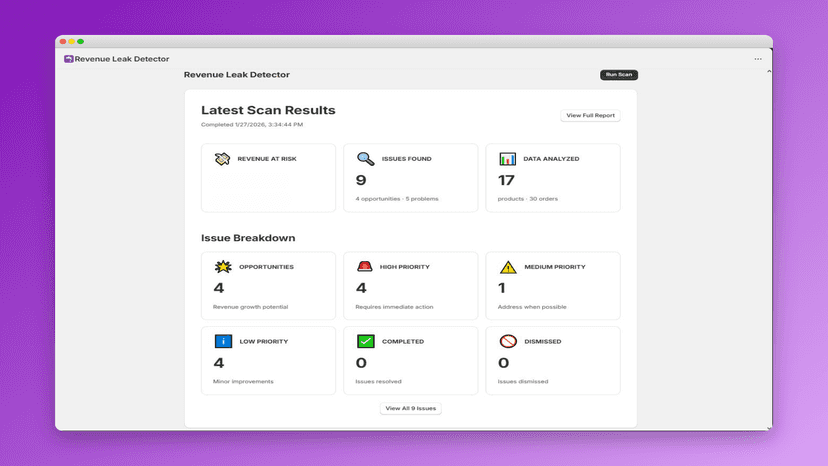828x466 pixels.
Task: Click the Completed 1/27/2026 timestamp text
Action: click(x=252, y=125)
